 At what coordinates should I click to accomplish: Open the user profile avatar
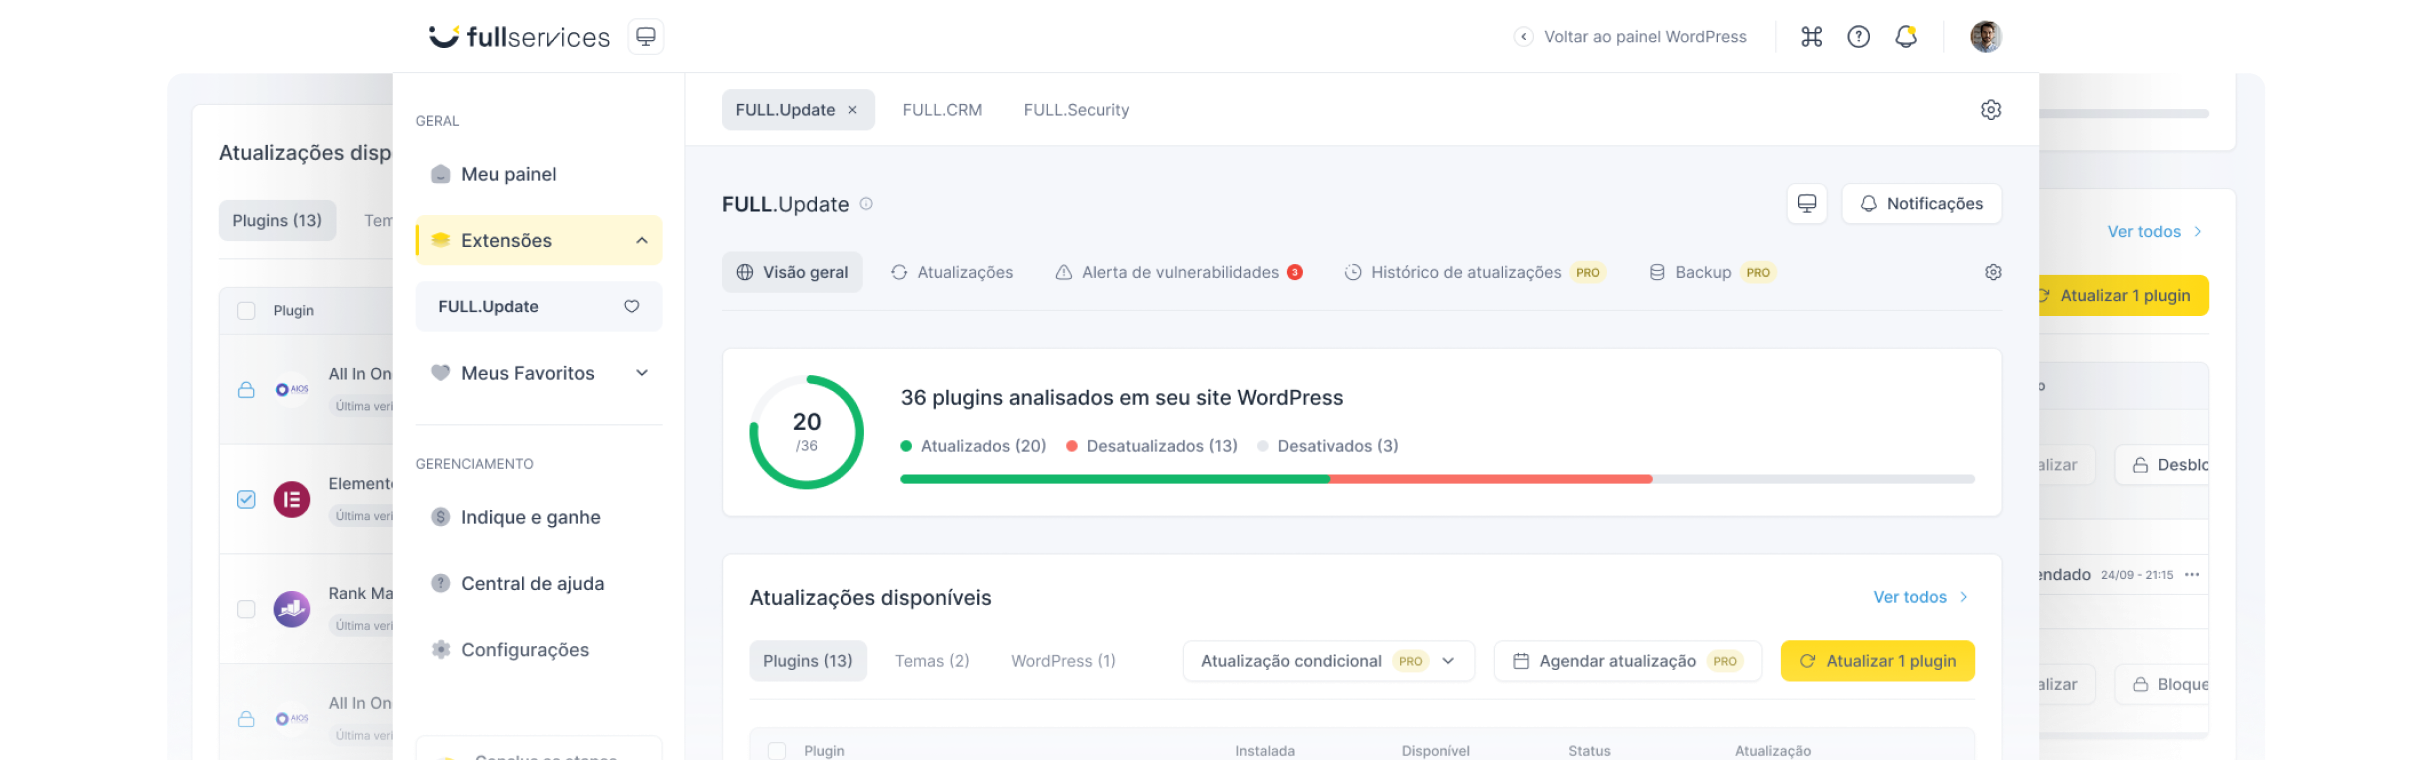(x=1985, y=37)
